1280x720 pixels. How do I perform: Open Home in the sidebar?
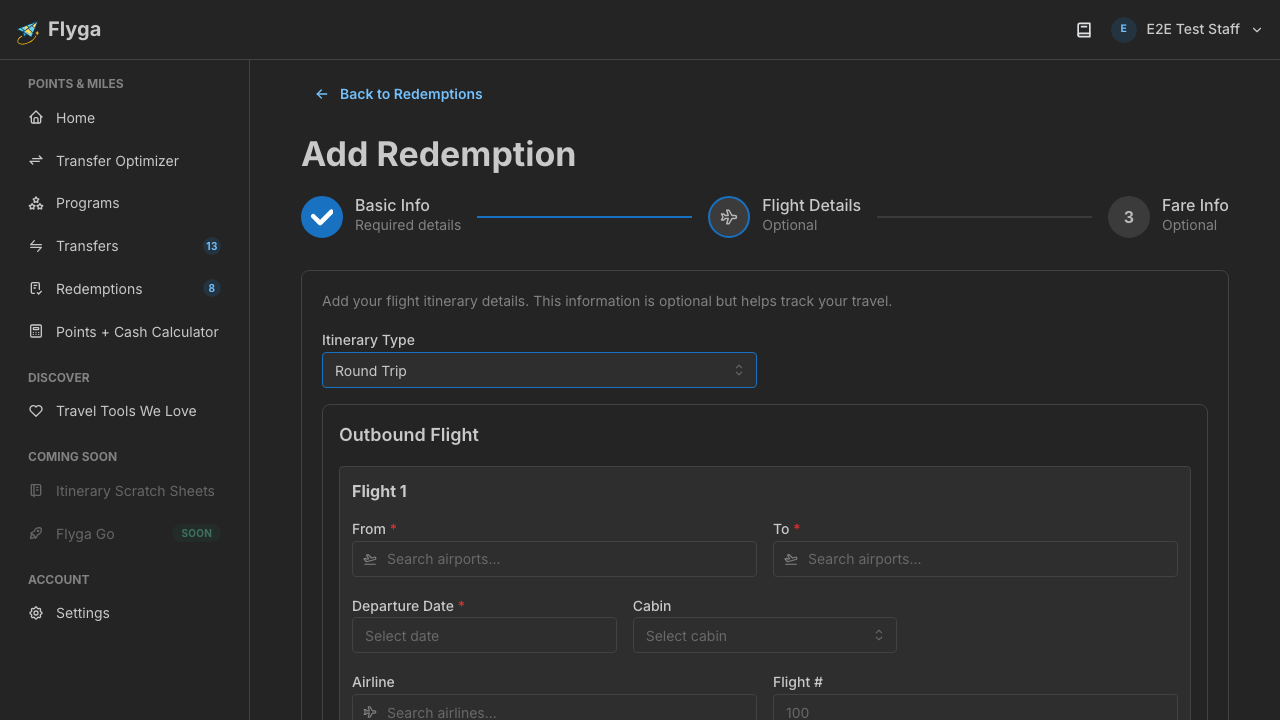(124, 118)
